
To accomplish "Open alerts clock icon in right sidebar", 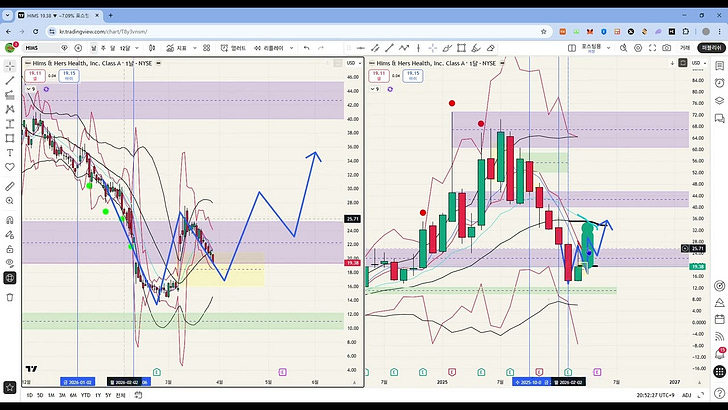I will (719, 83).
